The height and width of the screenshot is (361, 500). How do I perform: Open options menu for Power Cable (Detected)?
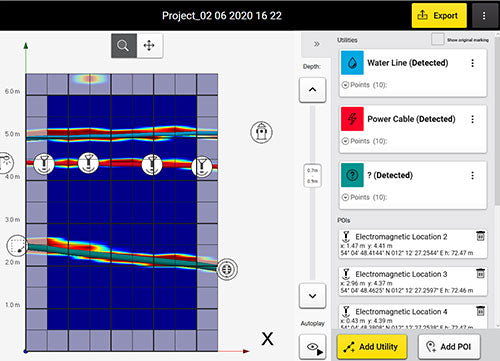pyautogui.click(x=472, y=119)
